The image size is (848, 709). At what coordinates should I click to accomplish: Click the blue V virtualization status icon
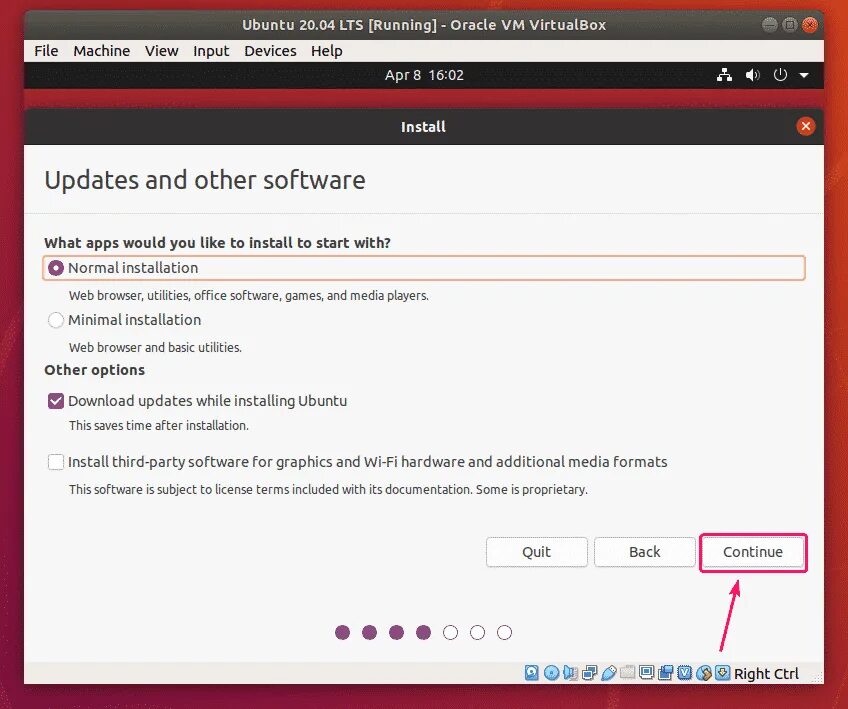coord(685,672)
